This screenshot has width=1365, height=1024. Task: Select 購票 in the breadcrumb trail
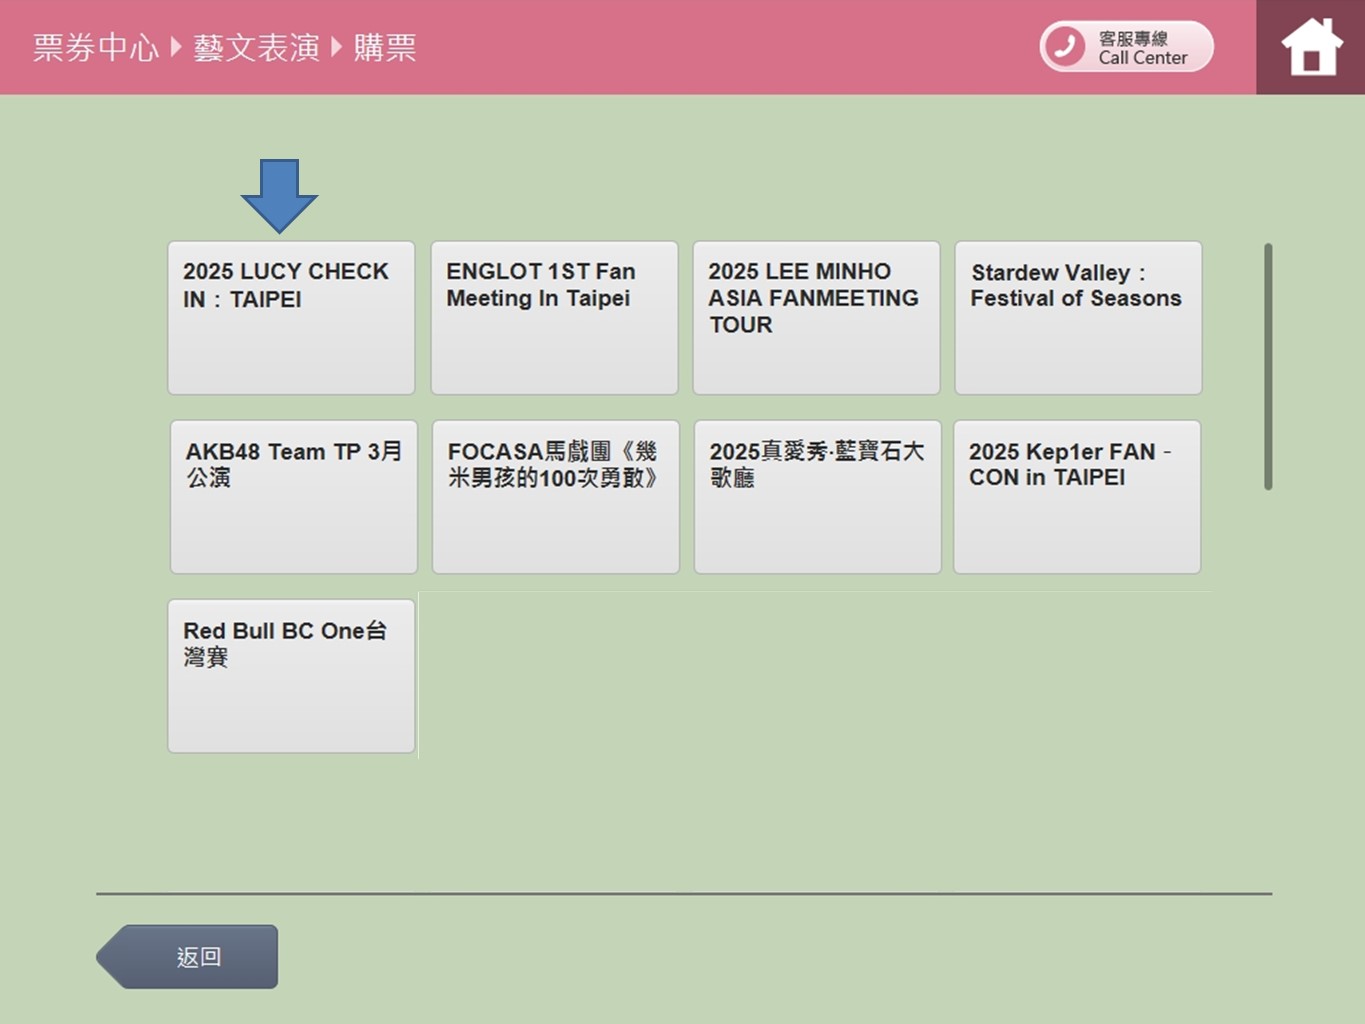(385, 46)
